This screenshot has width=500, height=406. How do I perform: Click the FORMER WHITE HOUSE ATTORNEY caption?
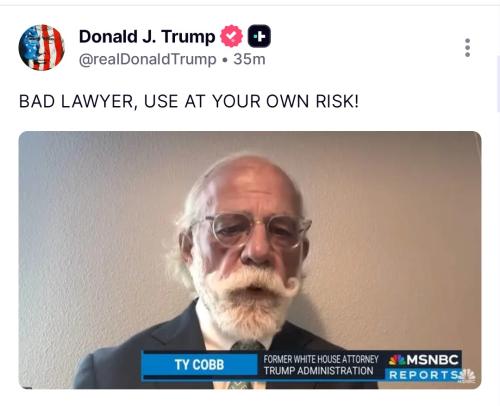point(321,359)
